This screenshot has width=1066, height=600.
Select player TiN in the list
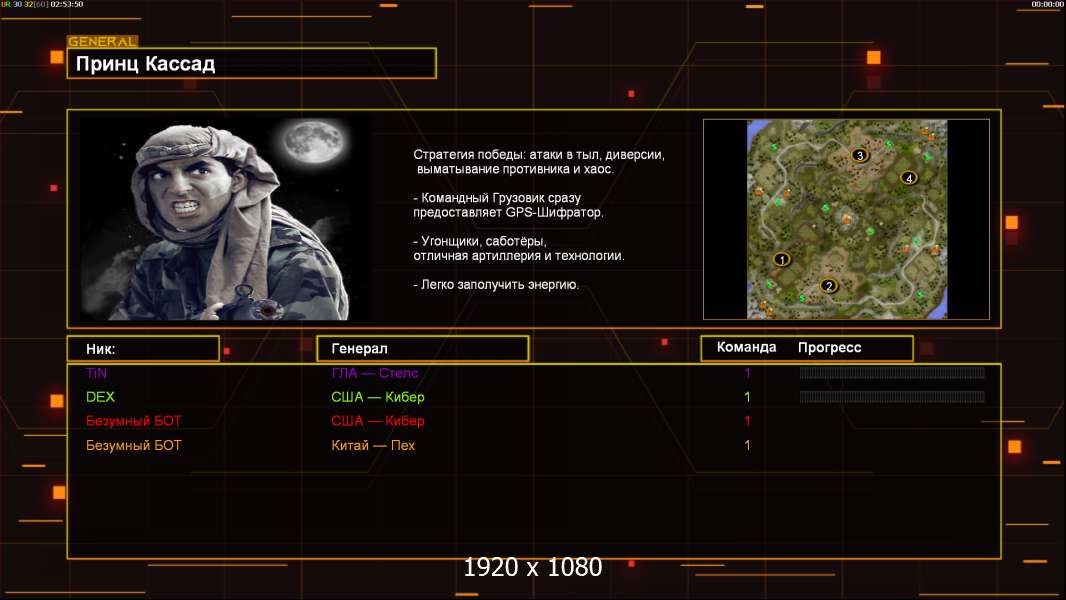(96, 373)
